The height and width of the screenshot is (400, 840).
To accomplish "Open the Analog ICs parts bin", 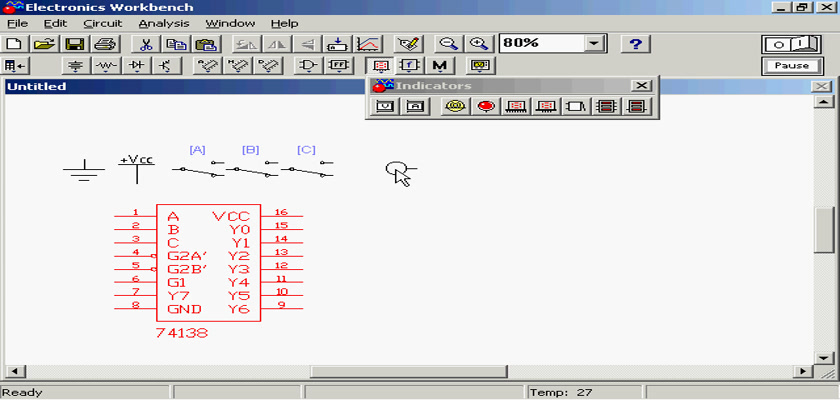I will [x=207, y=65].
